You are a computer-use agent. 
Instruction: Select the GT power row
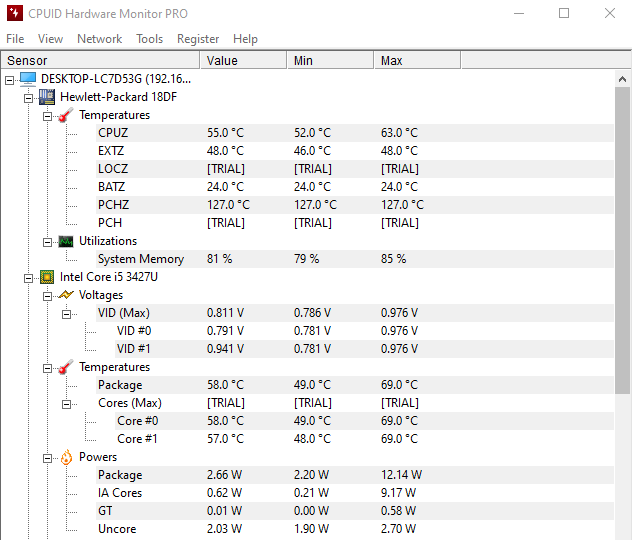355,511
